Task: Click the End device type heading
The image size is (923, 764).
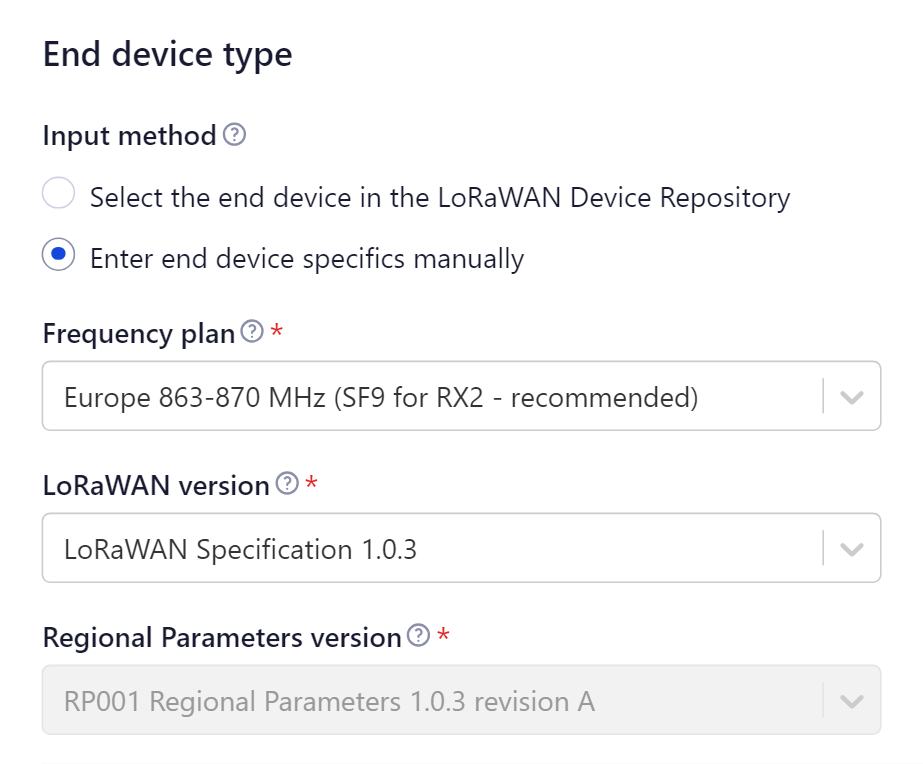Action: (x=167, y=54)
